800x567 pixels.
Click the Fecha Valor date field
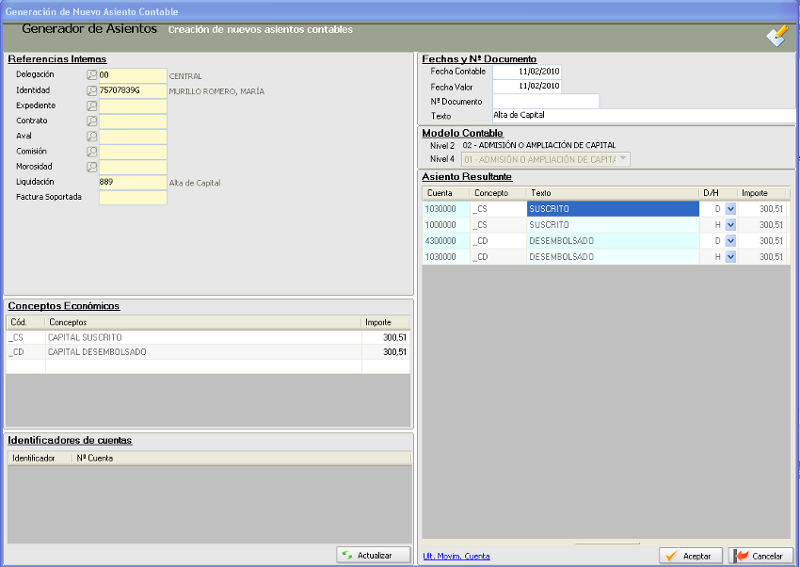(x=527, y=86)
